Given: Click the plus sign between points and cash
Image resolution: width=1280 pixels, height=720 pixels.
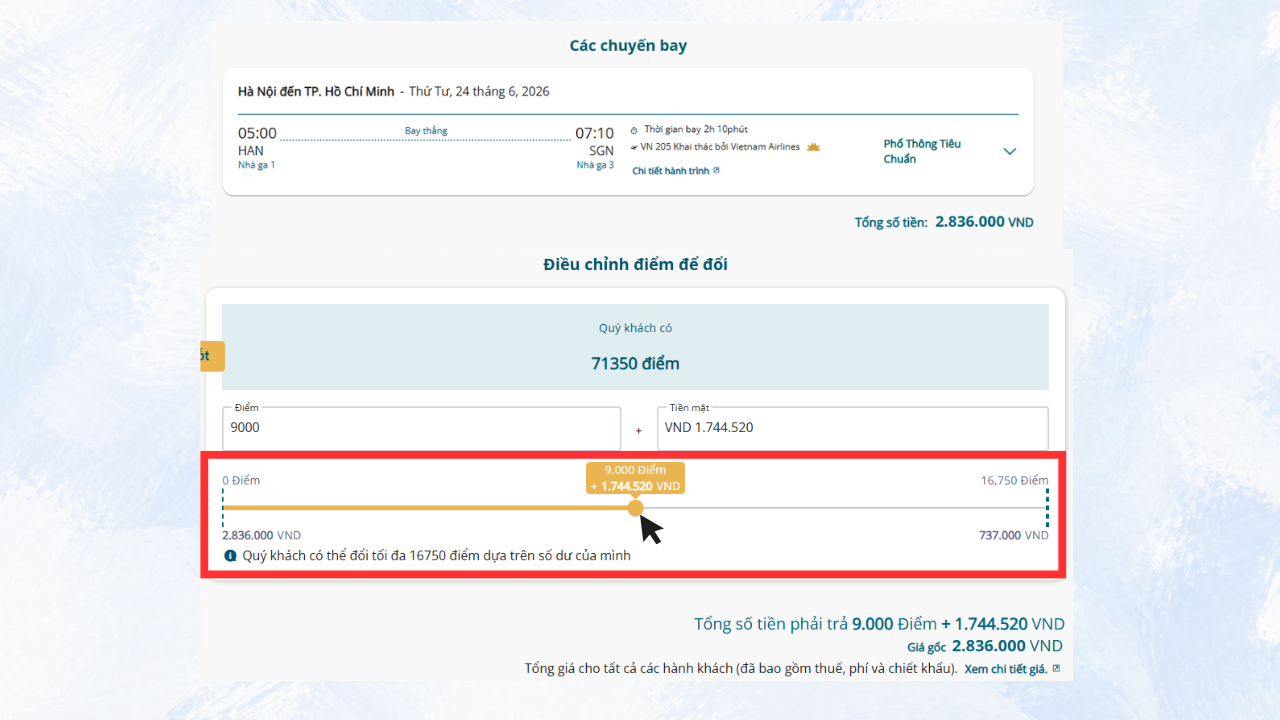Looking at the screenshot, I should pos(639,431).
